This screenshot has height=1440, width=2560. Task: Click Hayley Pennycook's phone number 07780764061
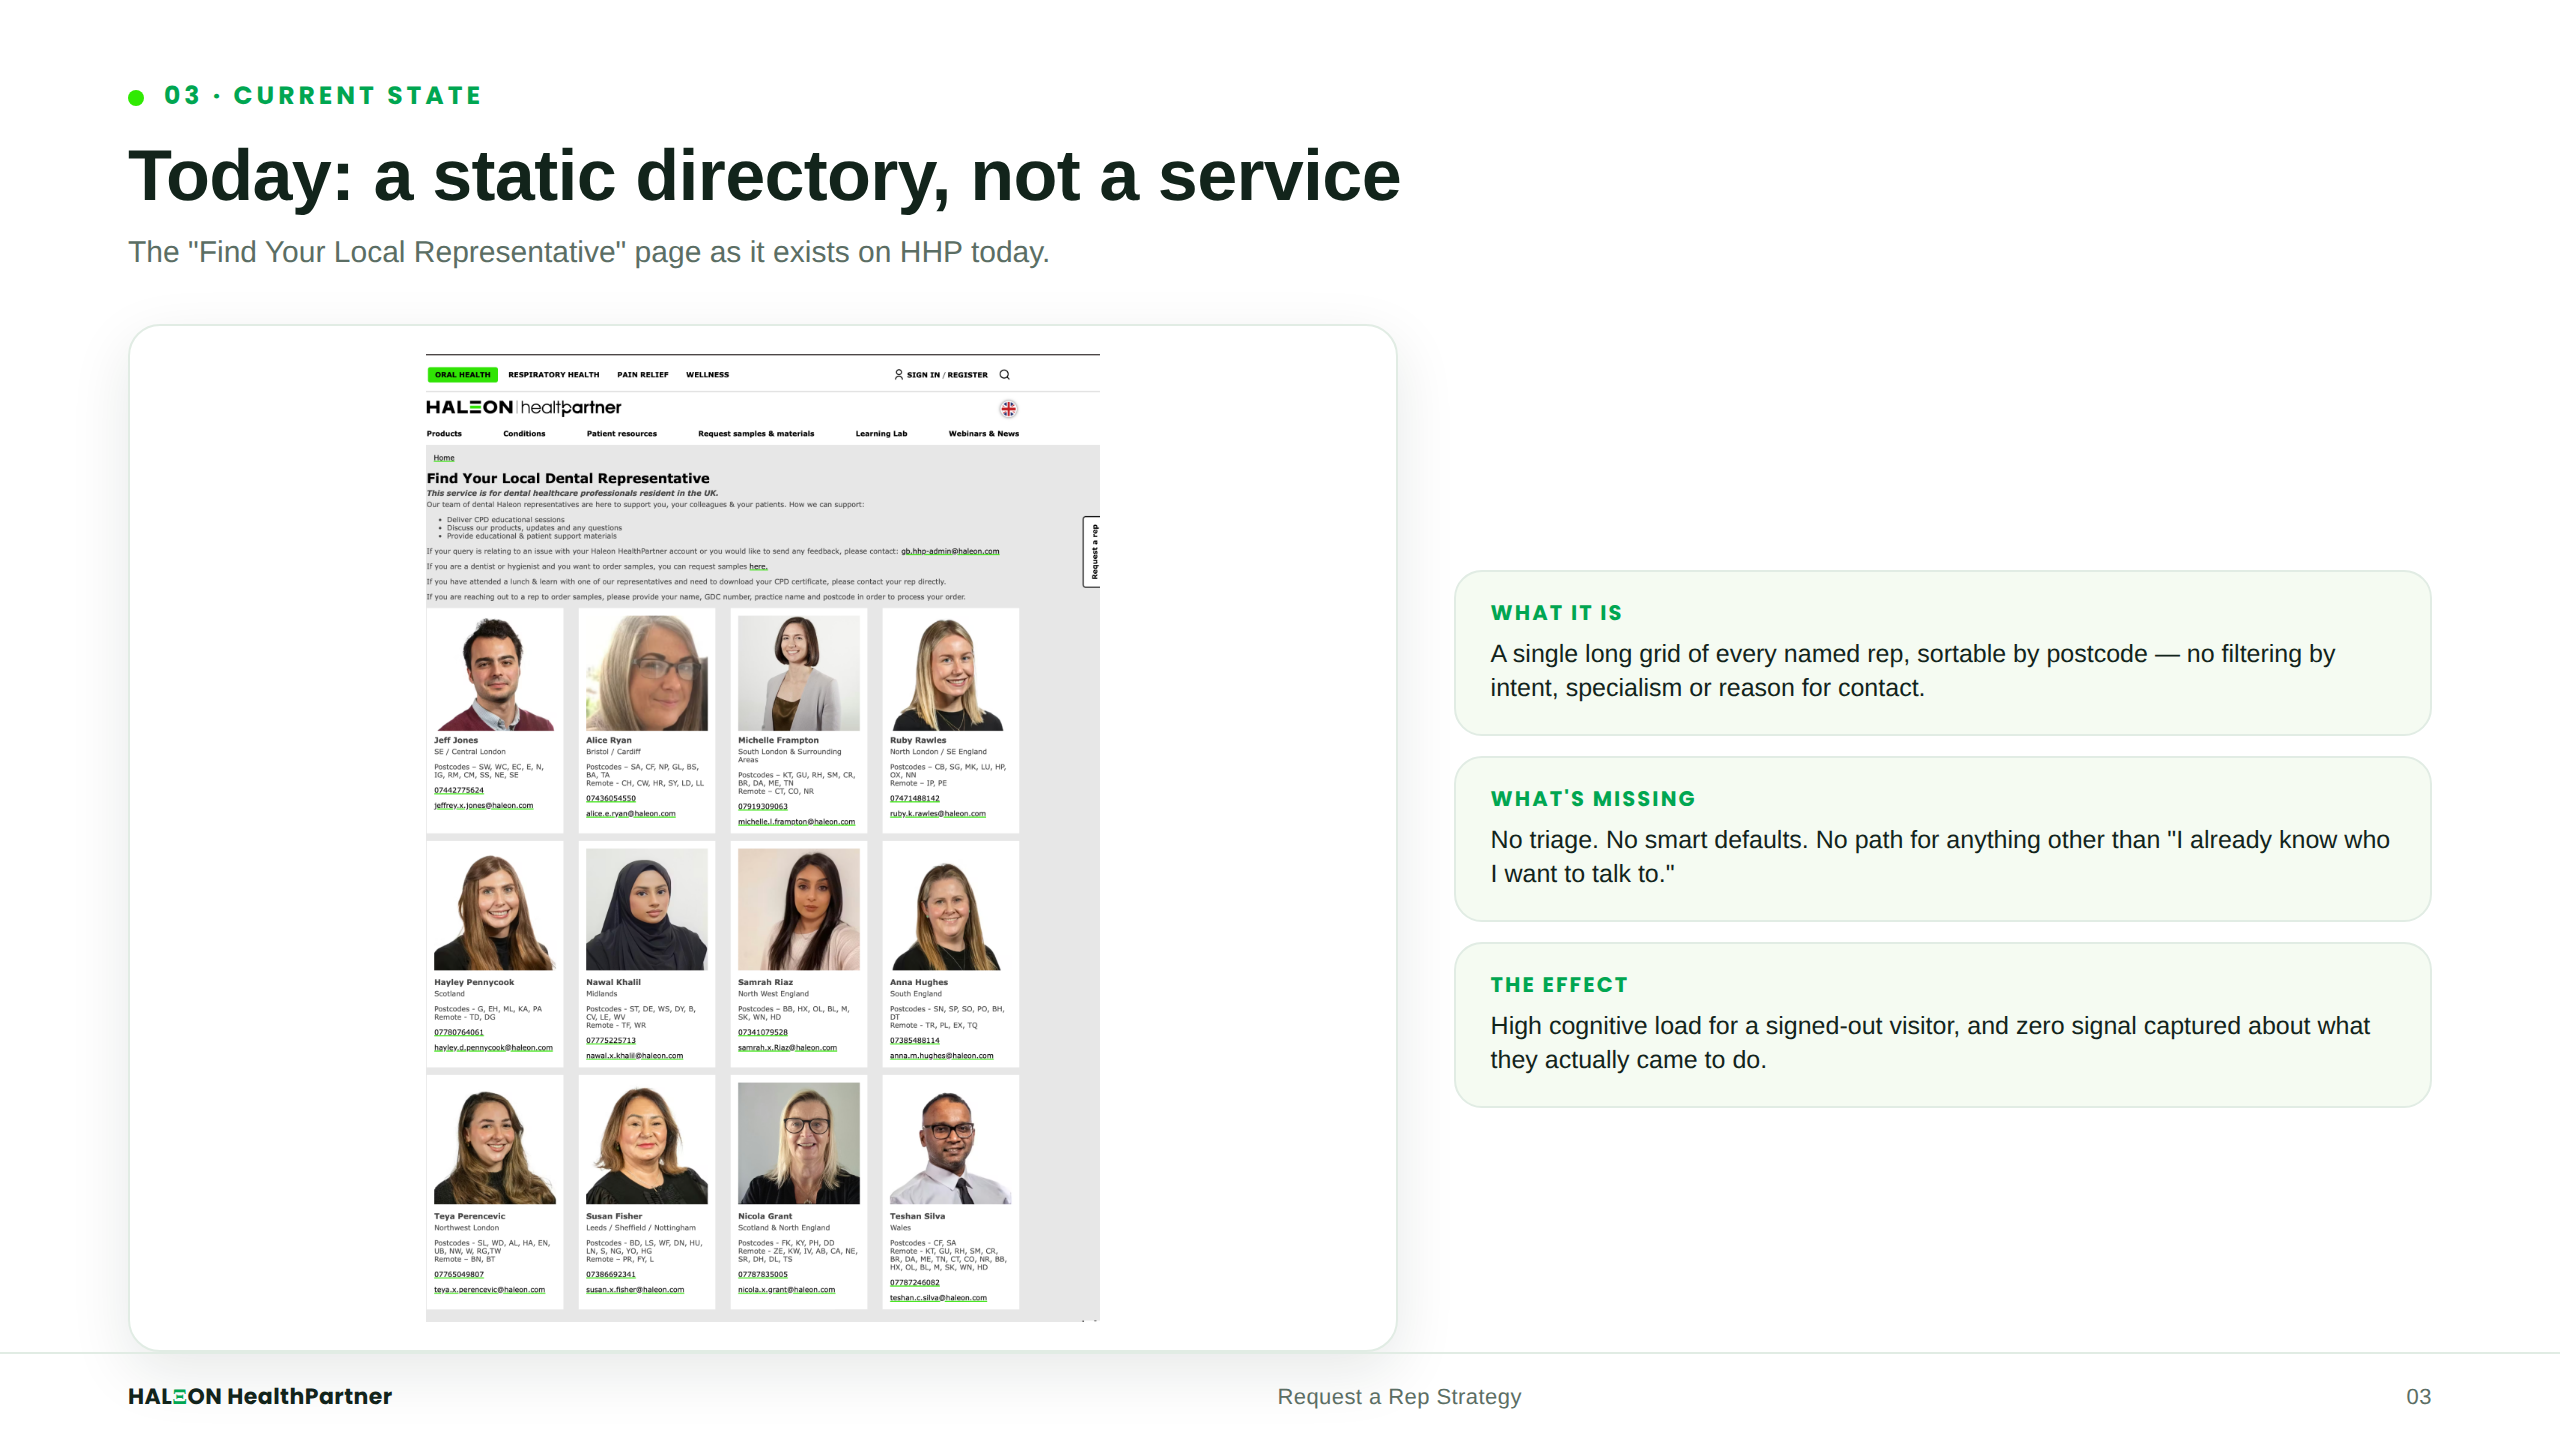(459, 1033)
